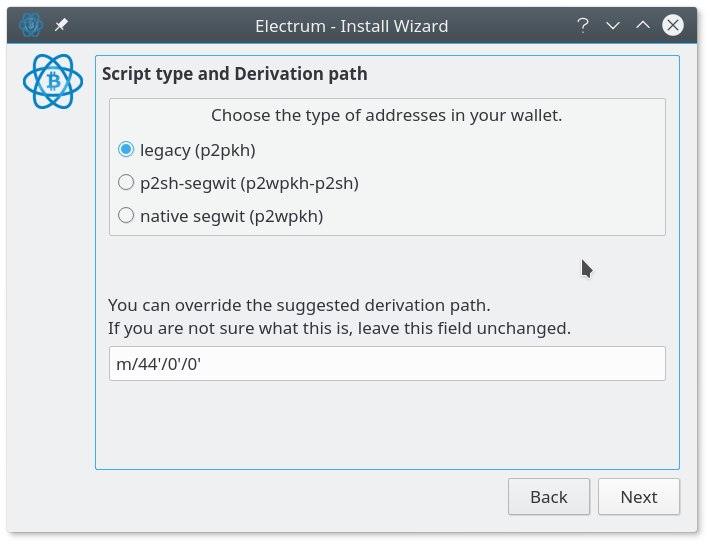Maximize the wizard using the up chevron
710x545 pixels.
(x=643, y=25)
